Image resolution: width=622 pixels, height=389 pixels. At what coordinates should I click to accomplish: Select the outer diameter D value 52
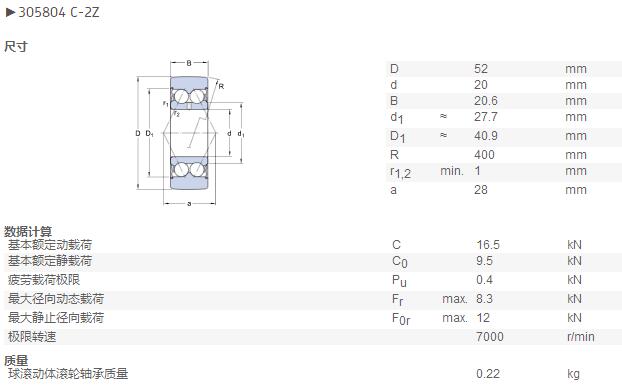pyautogui.click(x=481, y=69)
